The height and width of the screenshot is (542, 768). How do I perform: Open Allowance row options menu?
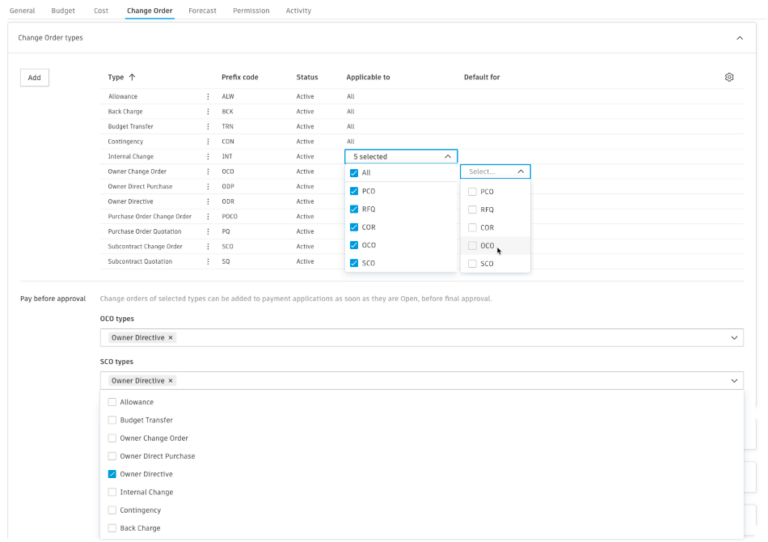[x=208, y=96]
